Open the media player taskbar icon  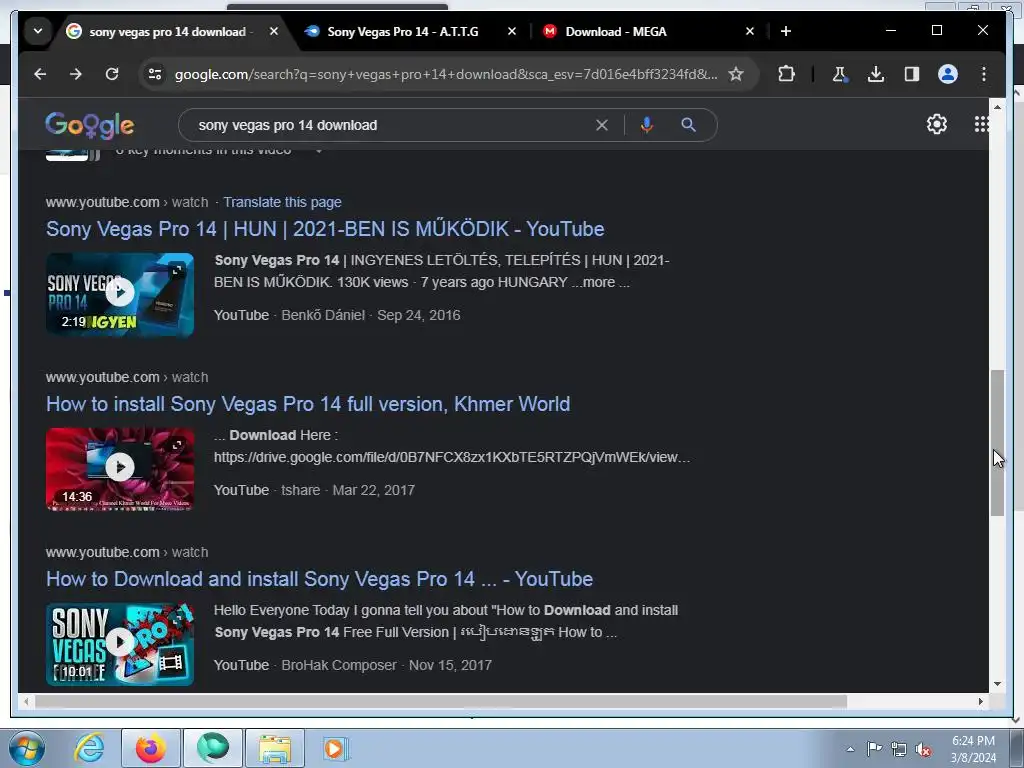334,748
